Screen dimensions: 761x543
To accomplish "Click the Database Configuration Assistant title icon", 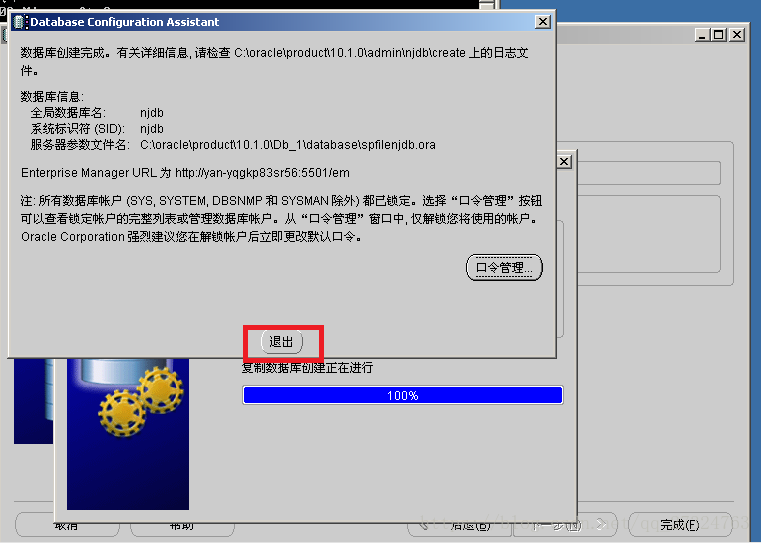I will click(19, 22).
